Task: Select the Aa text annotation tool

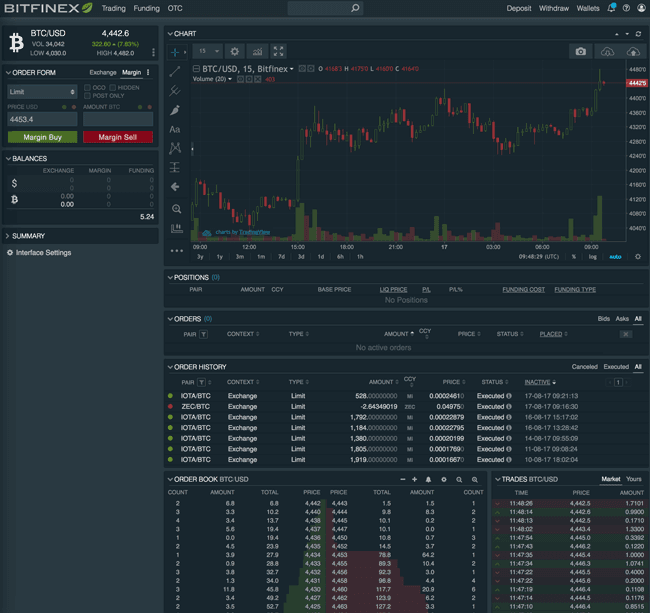Action: [175, 129]
